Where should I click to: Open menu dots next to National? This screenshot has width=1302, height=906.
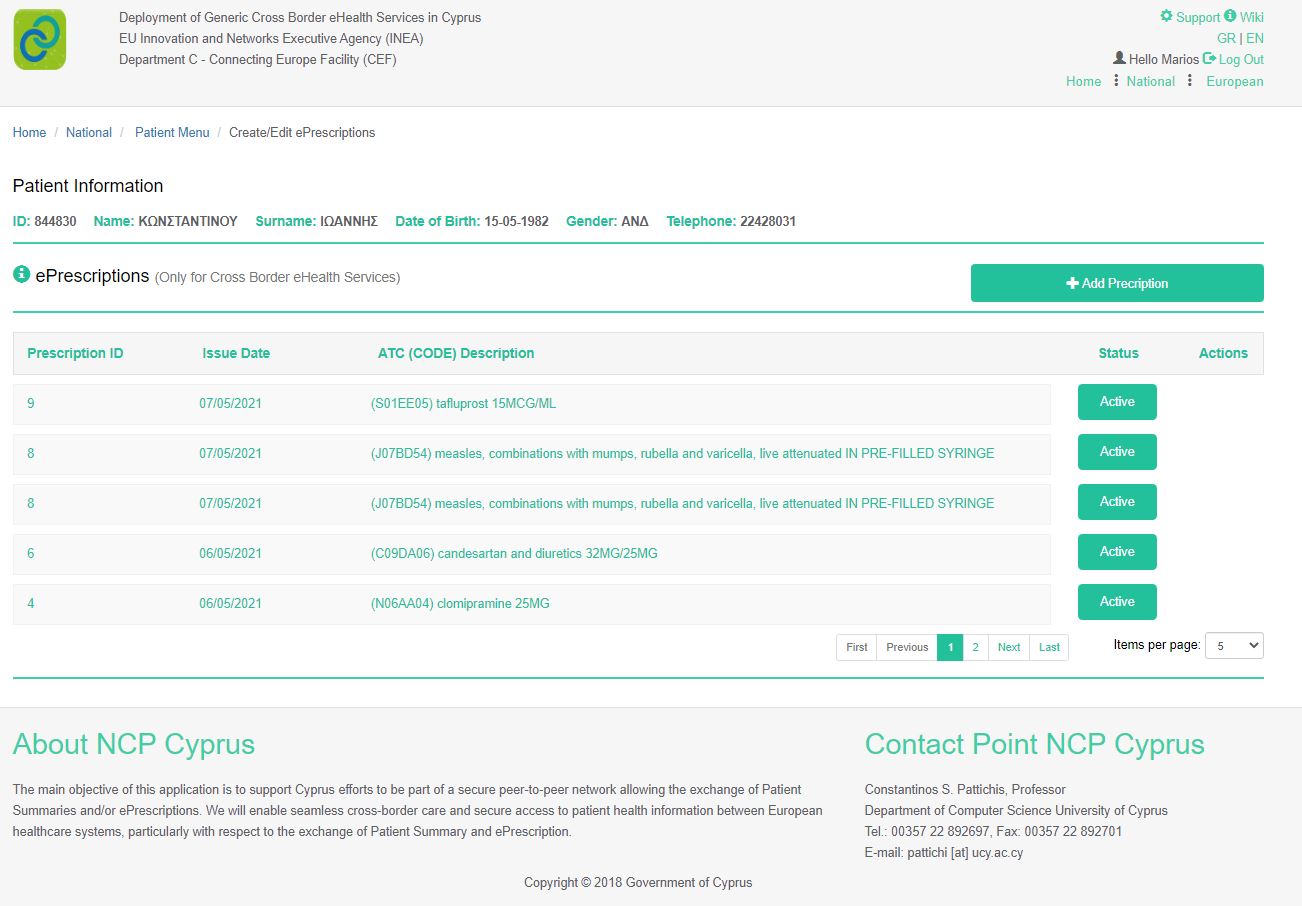pyautogui.click(x=1116, y=81)
